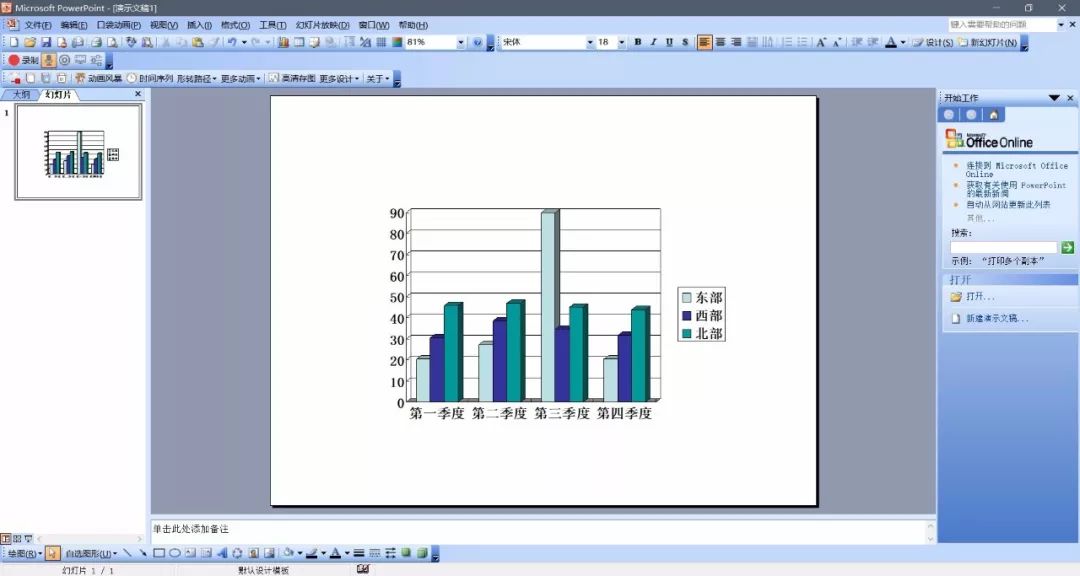Open the 开始工作 task pane dropdown arrow
This screenshot has width=1080, height=576.
click(x=1054, y=98)
